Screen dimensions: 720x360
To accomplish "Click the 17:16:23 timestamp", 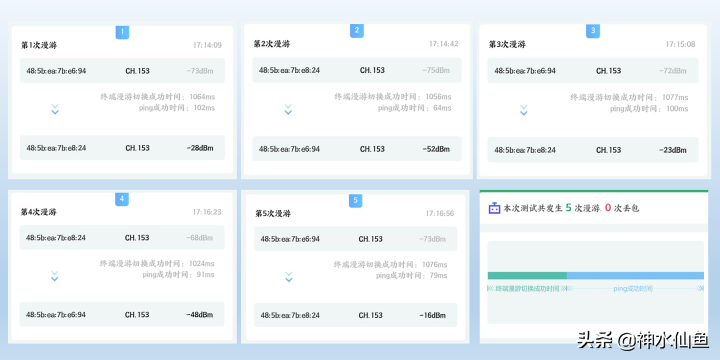I will 207,212.
